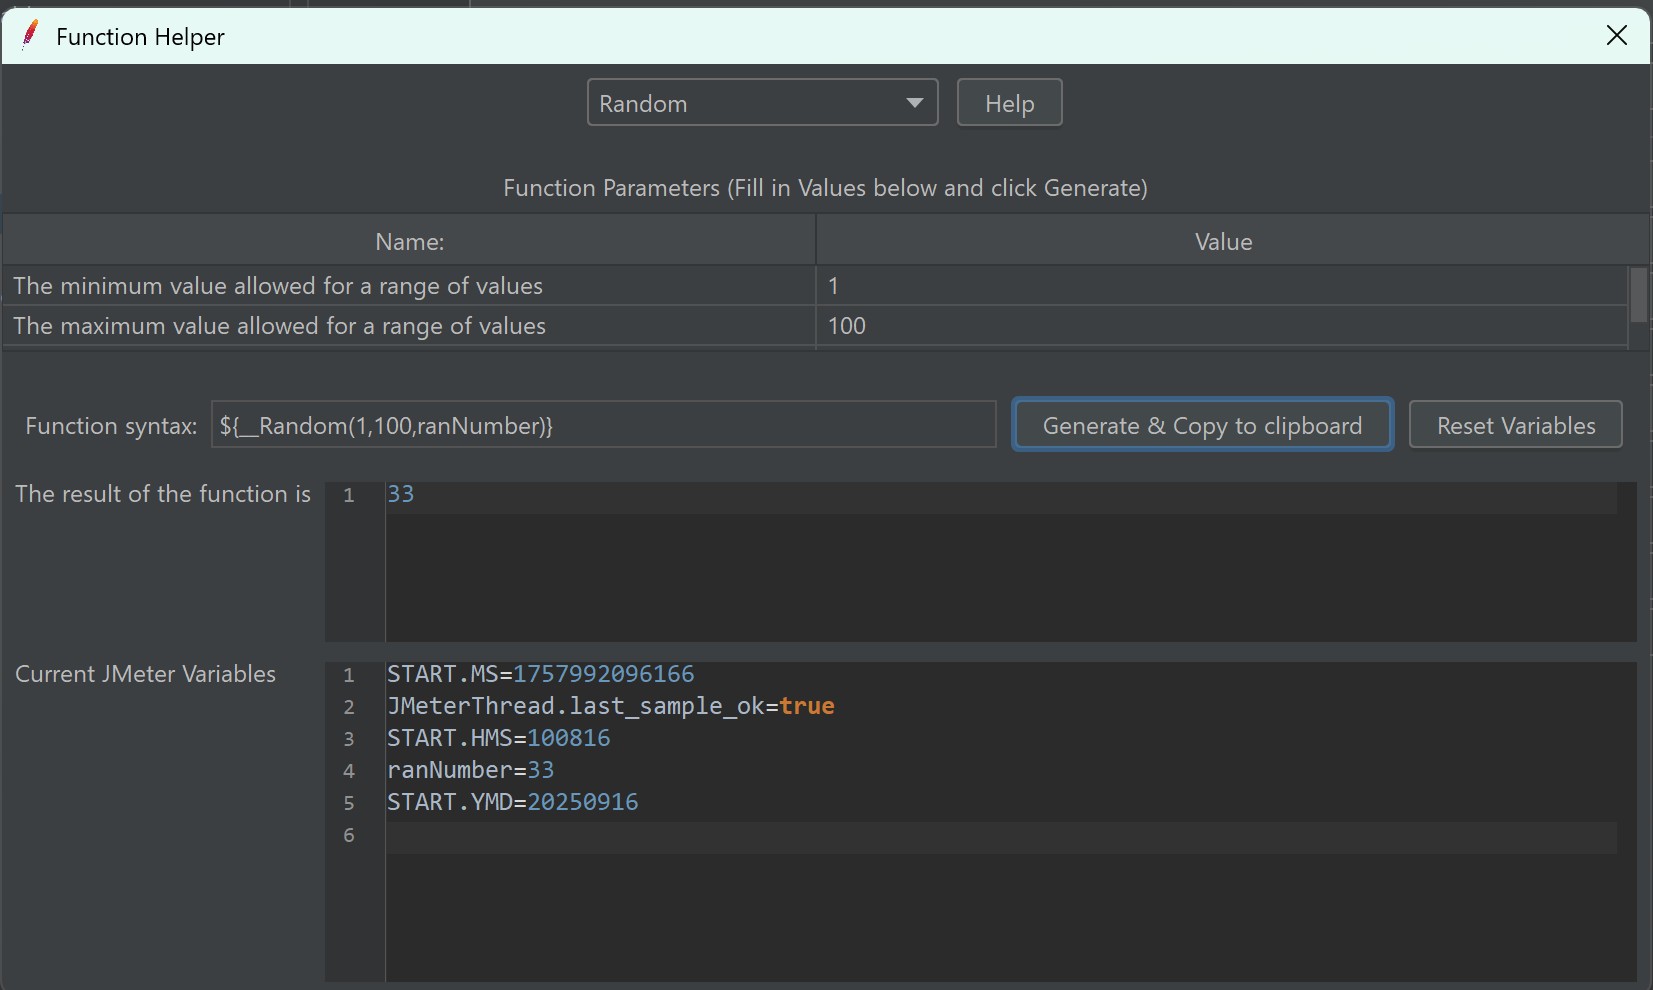Click the ranNumber=33 variable line
Viewport: 1653px width, 990px height.
(x=470, y=770)
